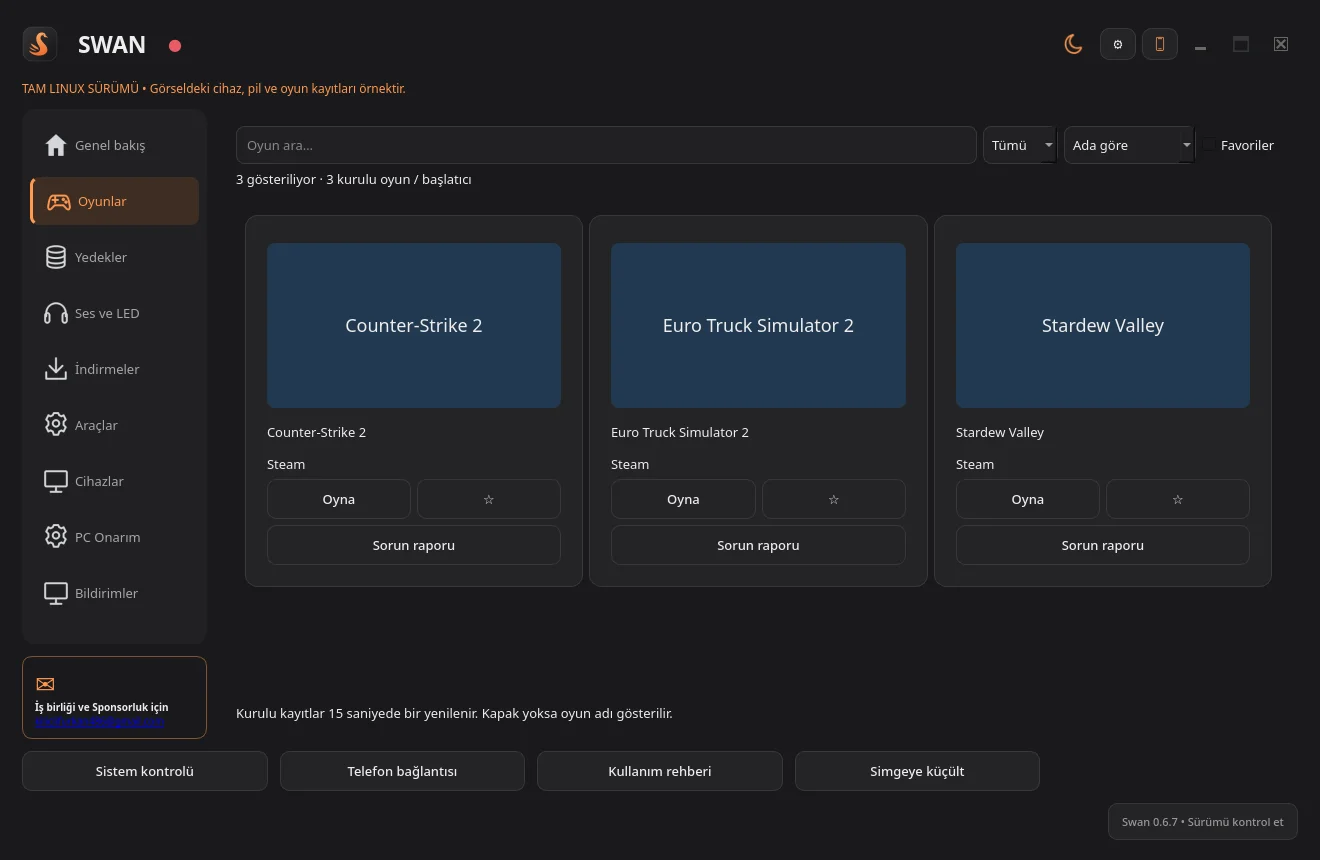This screenshot has width=1320, height=860.
Task: Star Euro Truck Simulator 2 as favorite
Action: (834, 499)
